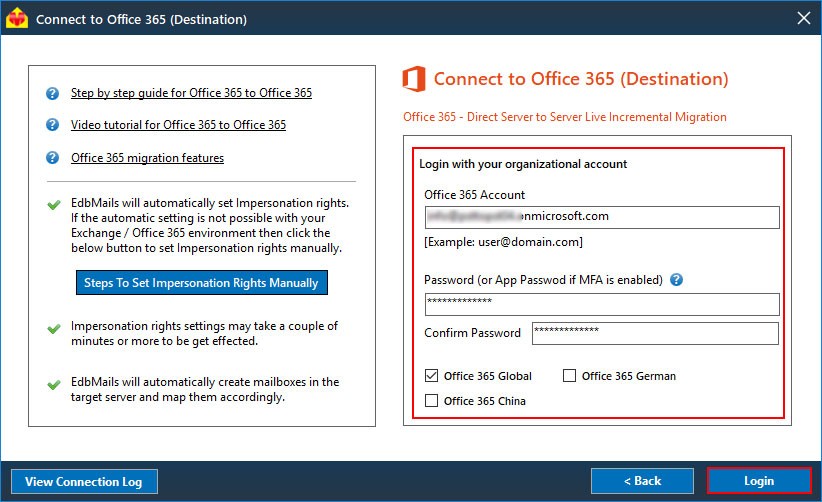The height and width of the screenshot is (502, 822).
Task: Enable Office 365 China checkbox
Action: (x=431, y=401)
